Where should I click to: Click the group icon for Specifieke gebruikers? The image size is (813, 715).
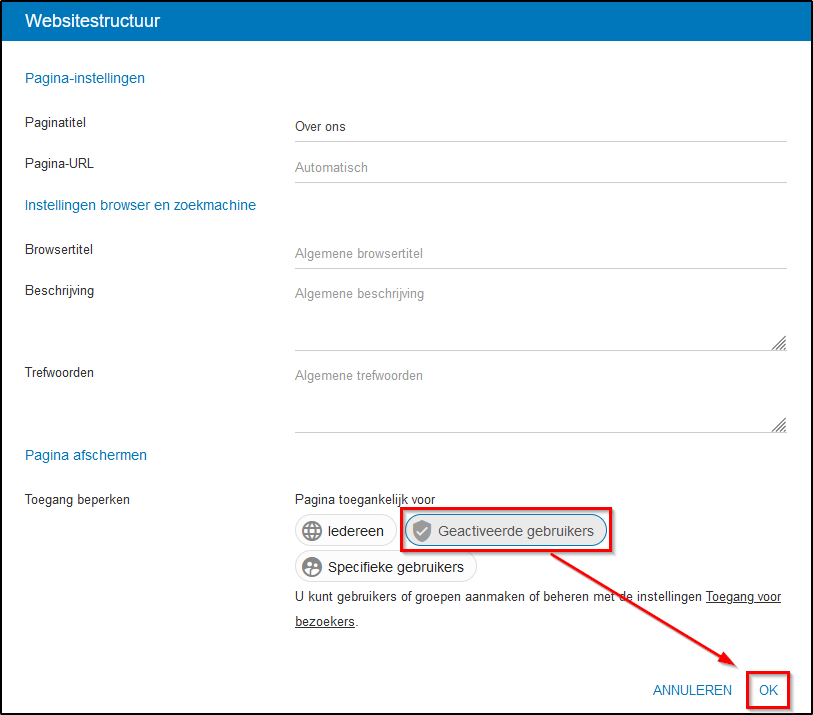312,567
